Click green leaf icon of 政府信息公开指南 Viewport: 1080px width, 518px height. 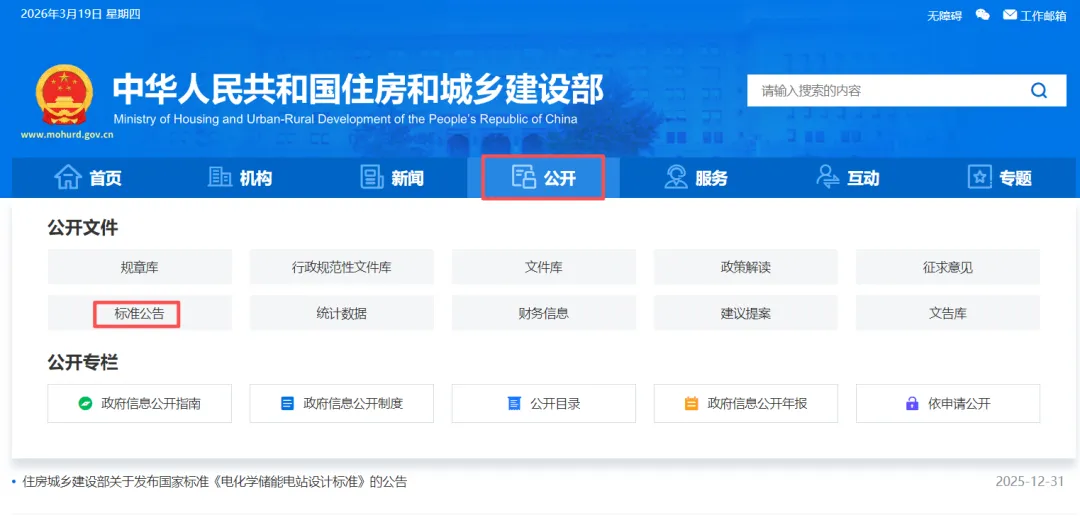tap(85, 404)
